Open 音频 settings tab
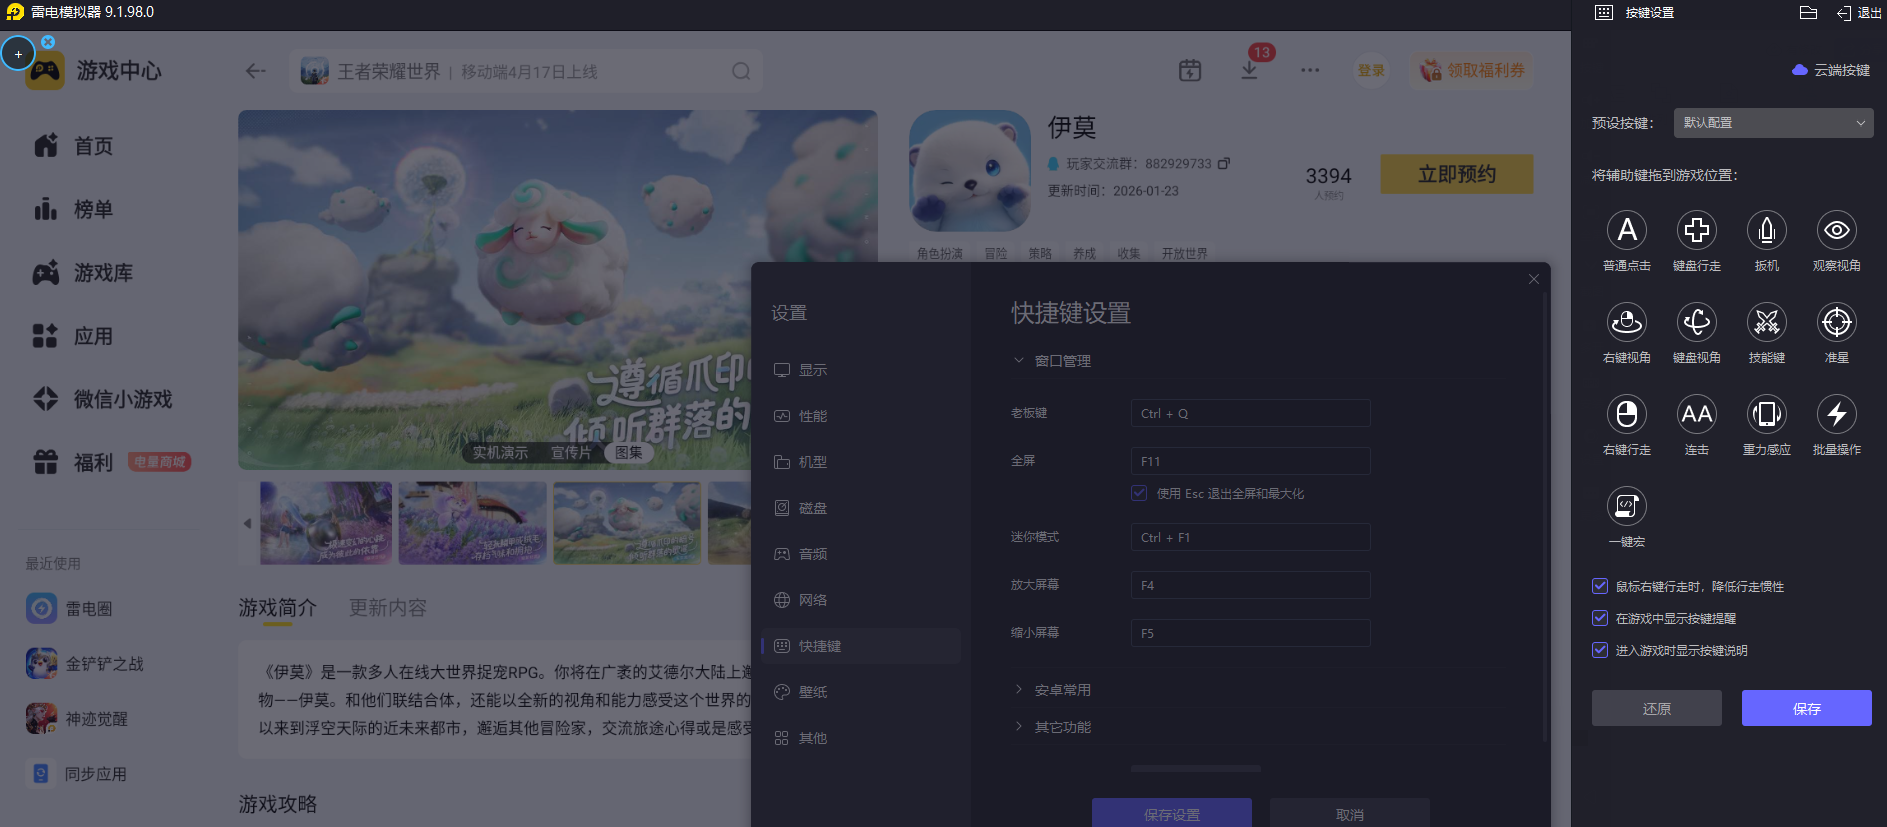Image resolution: width=1887 pixels, height=827 pixels. click(861, 554)
